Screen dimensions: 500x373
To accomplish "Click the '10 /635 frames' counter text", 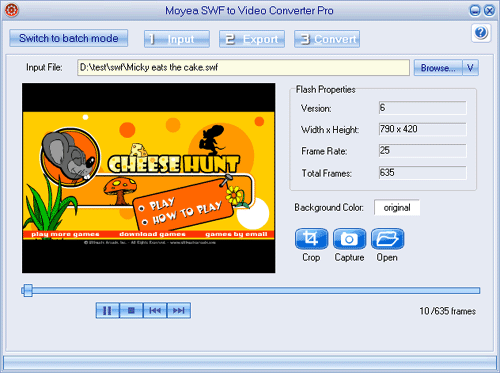I will 447,311.
